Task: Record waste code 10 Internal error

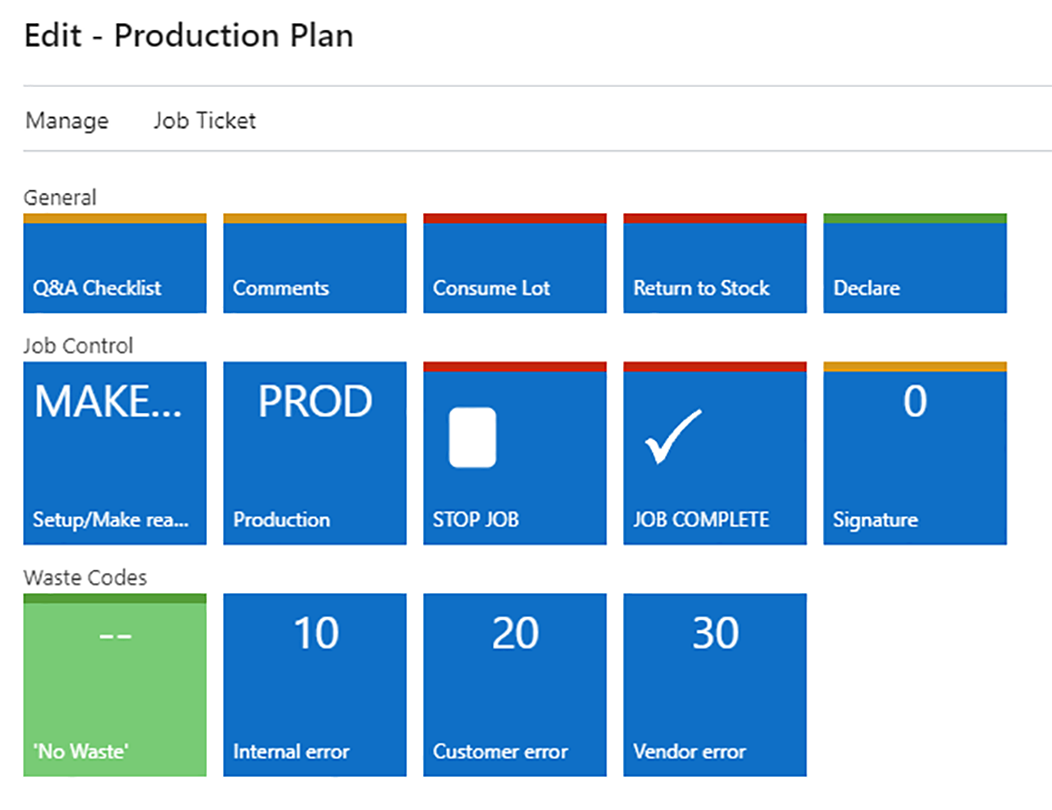Action: (x=314, y=684)
